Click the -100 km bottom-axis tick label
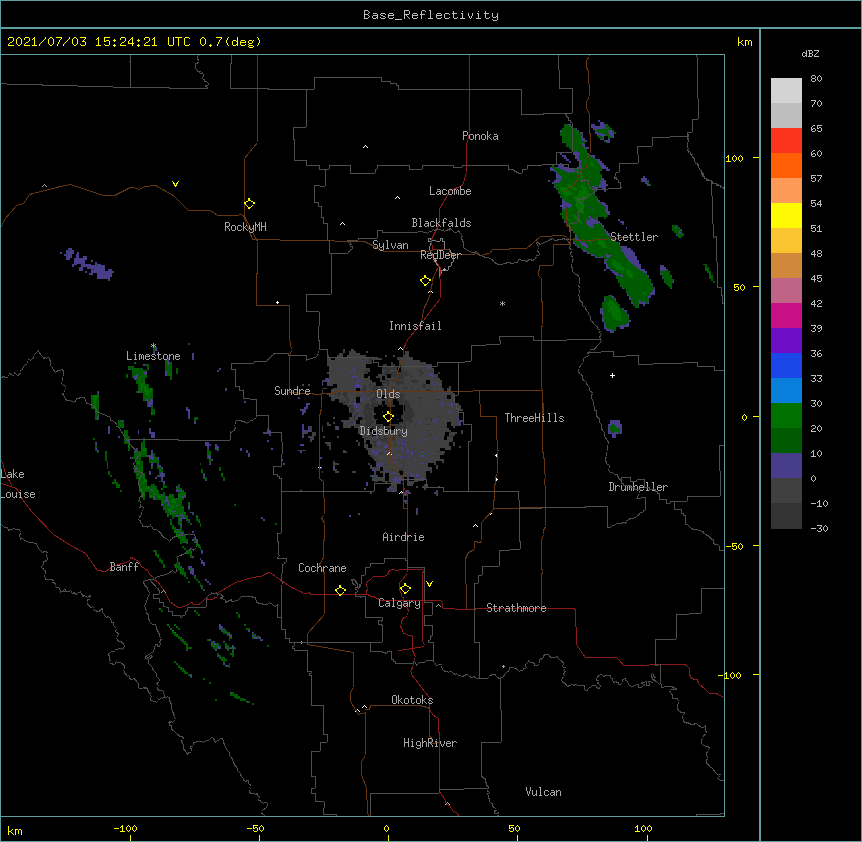 tap(125, 828)
